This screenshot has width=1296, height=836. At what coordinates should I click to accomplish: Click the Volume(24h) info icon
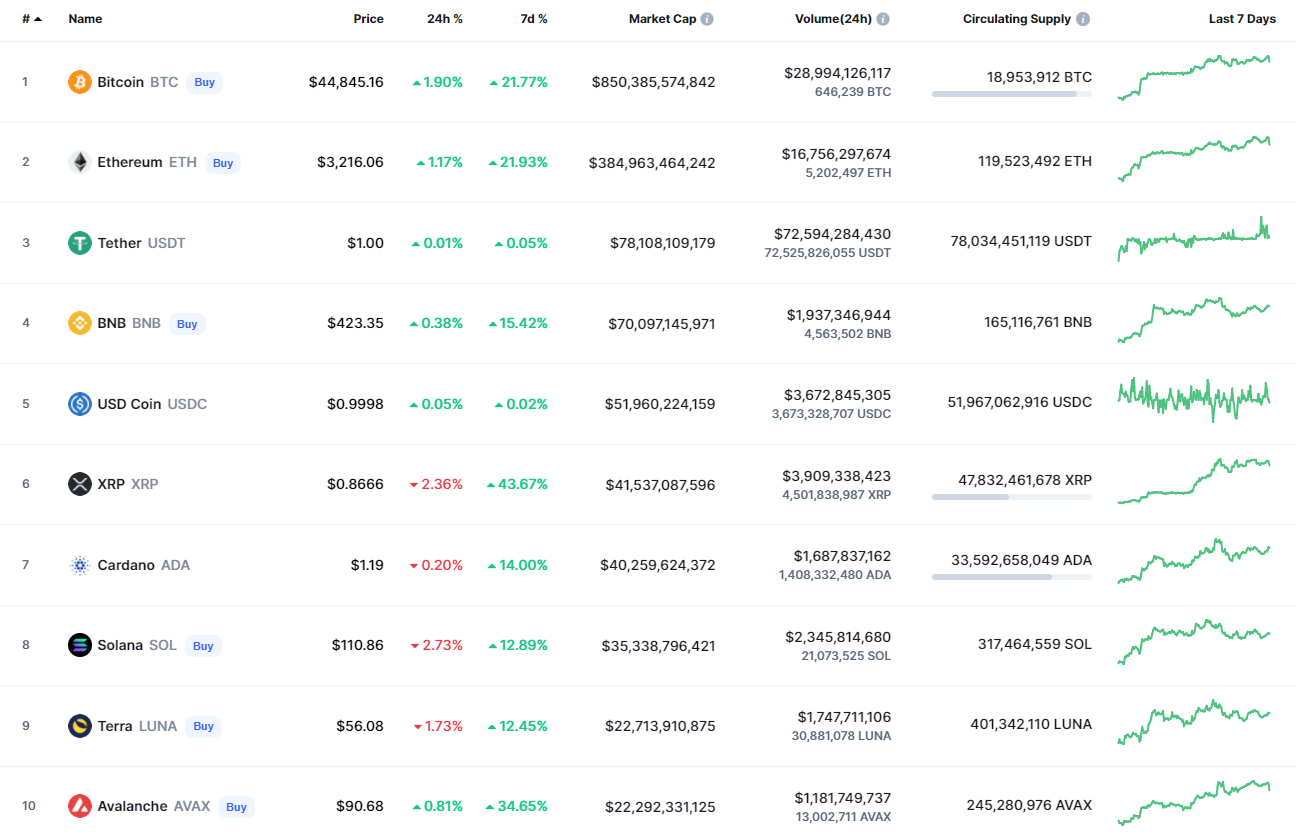pyautogui.click(x=883, y=19)
